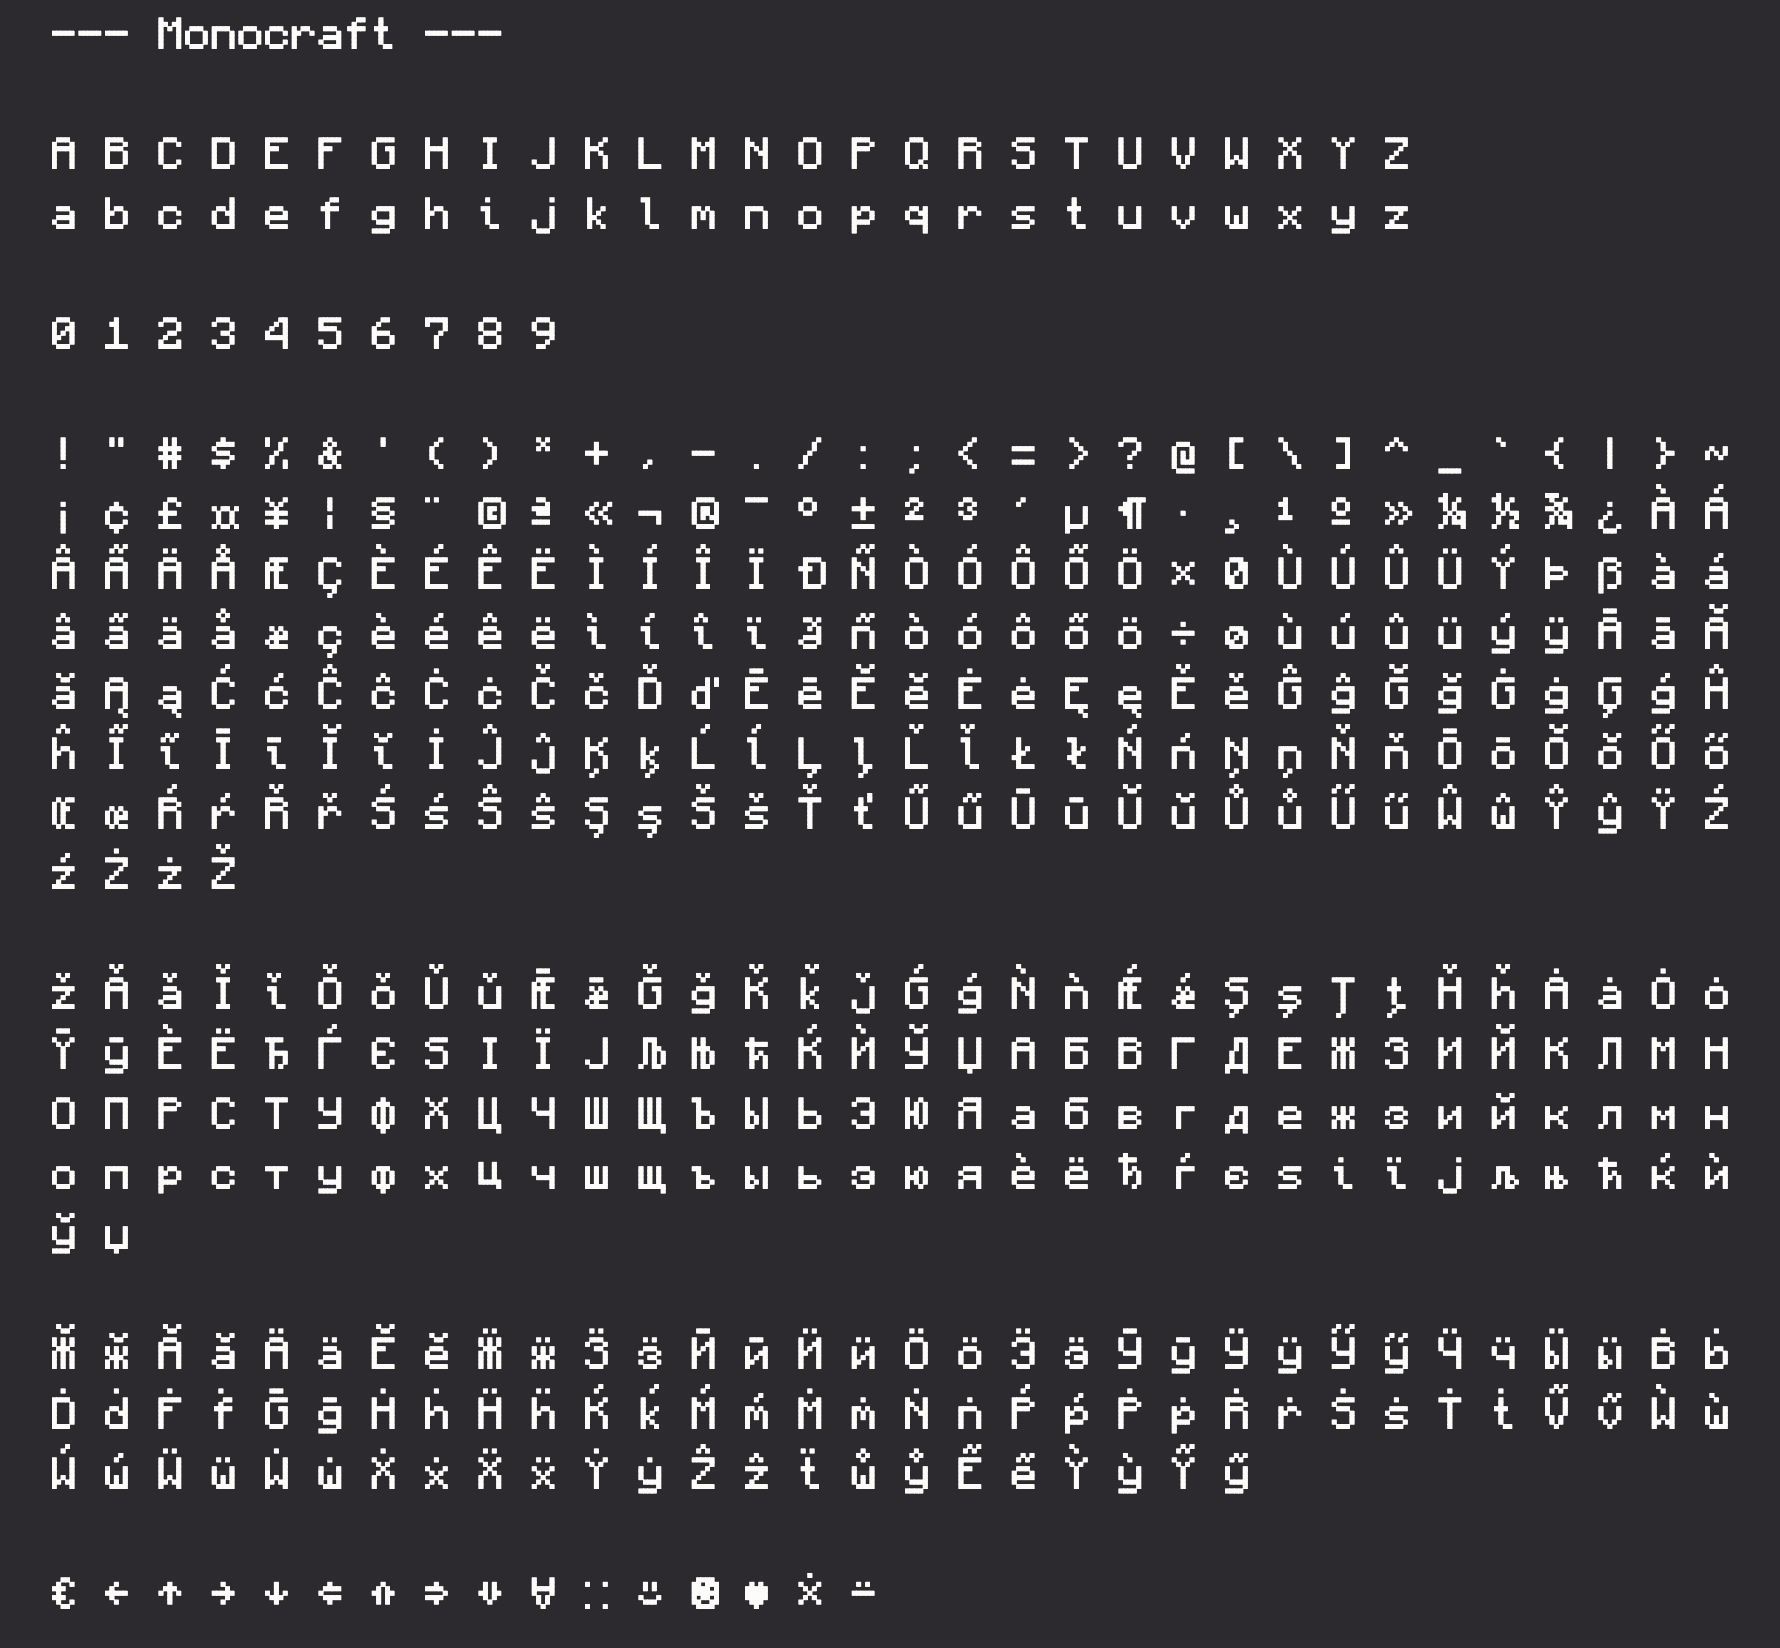Click the uppercase letter Q
The image size is (1780, 1648).
(917, 153)
